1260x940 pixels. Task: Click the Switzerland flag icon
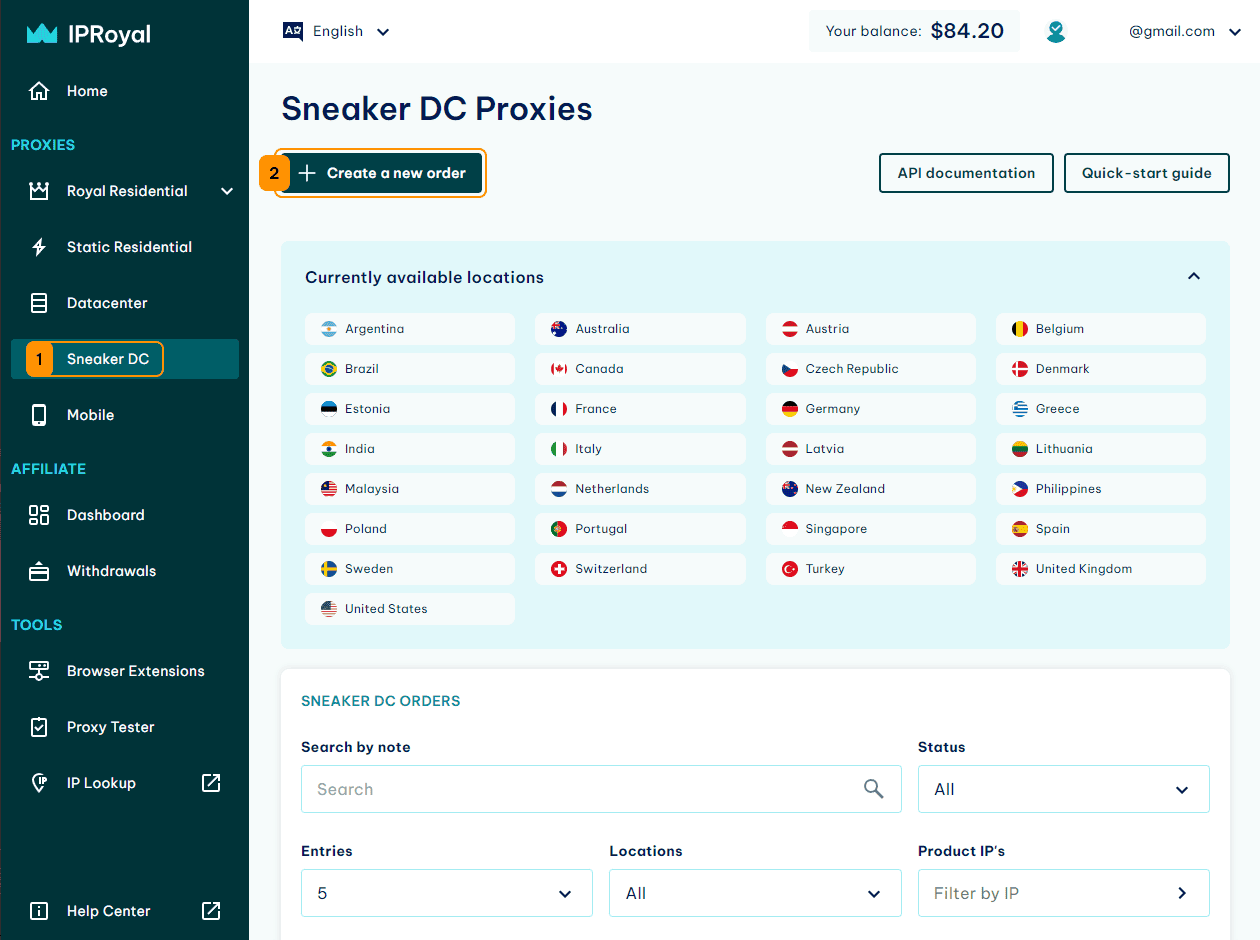(559, 569)
